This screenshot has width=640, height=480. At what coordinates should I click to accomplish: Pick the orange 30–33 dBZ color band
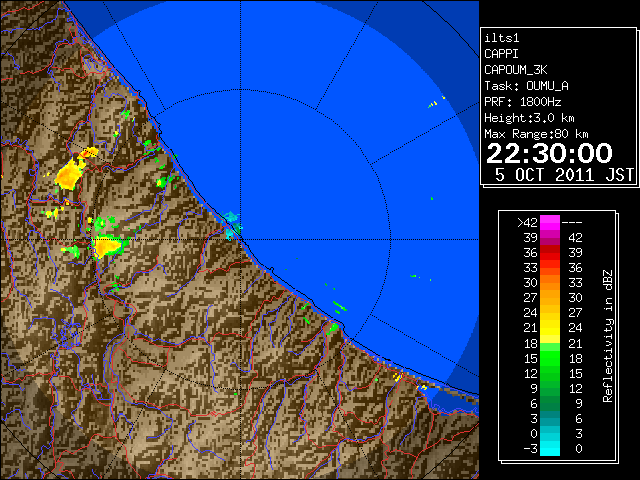(x=550, y=283)
